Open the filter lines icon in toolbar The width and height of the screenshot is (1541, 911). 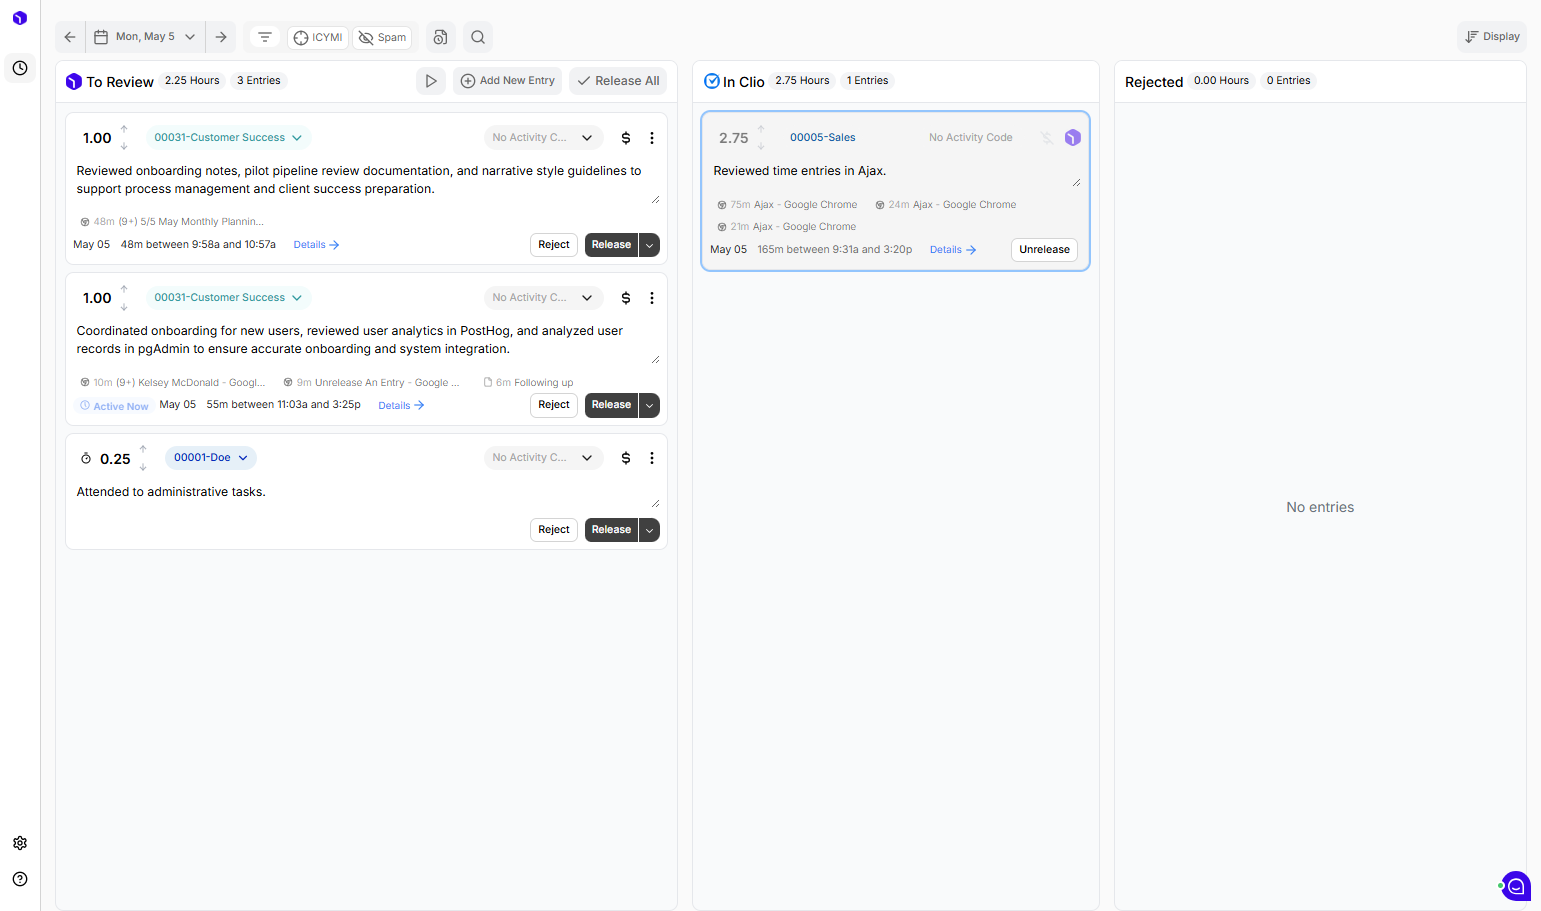point(265,37)
